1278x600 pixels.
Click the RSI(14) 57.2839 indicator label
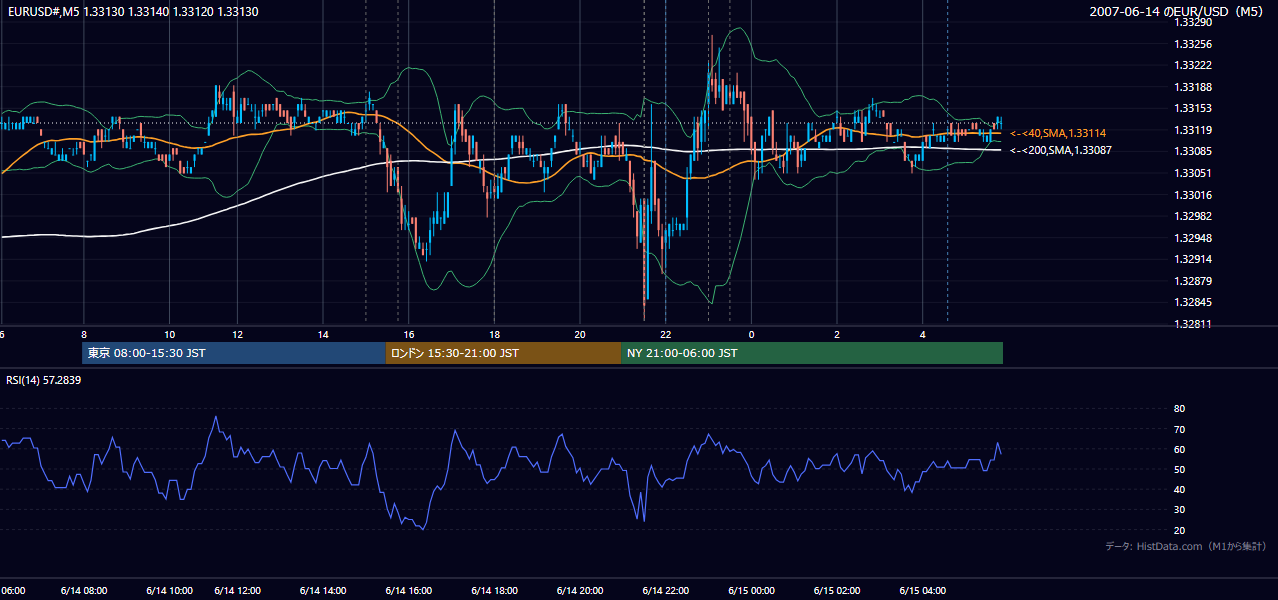point(44,380)
